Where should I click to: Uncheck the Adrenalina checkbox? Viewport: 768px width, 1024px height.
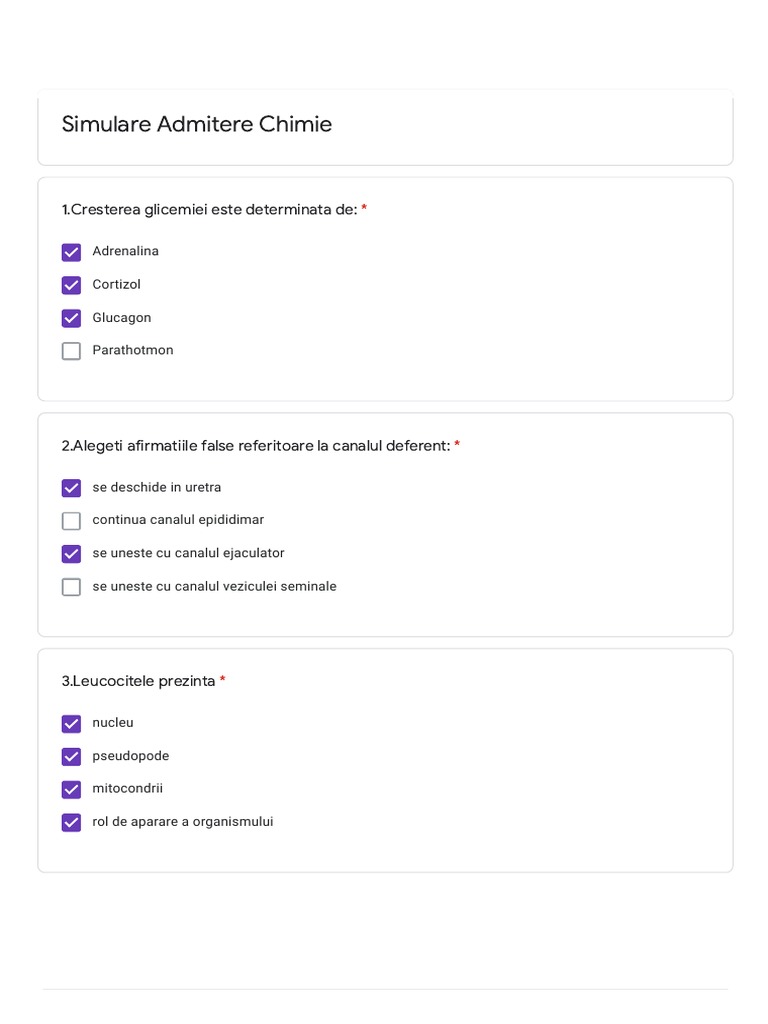point(71,252)
